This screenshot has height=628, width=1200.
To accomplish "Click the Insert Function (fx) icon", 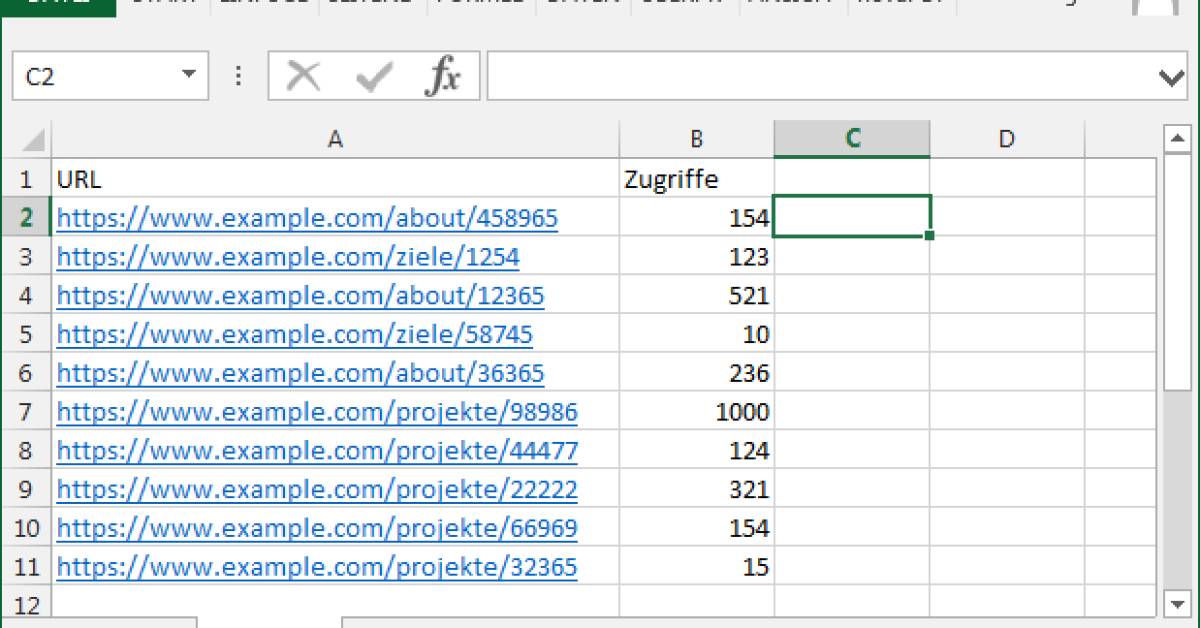I will (x=444, y=75).
